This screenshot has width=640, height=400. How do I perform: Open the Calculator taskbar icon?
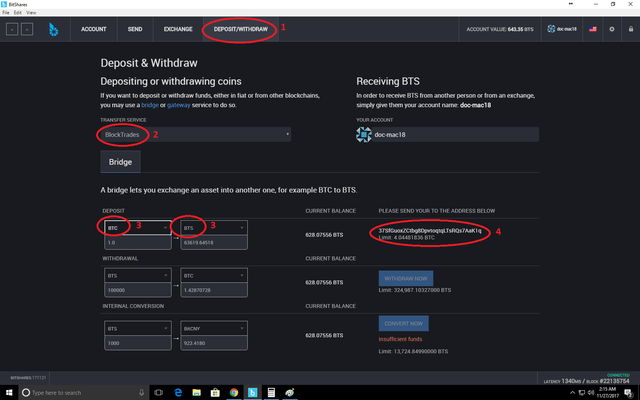271,393
